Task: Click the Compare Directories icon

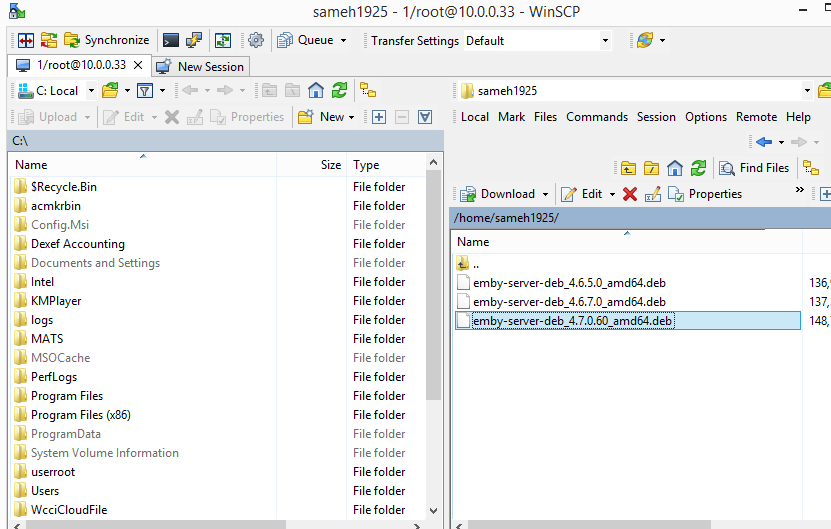Action: pyautogui.click(x=25, y=40)
